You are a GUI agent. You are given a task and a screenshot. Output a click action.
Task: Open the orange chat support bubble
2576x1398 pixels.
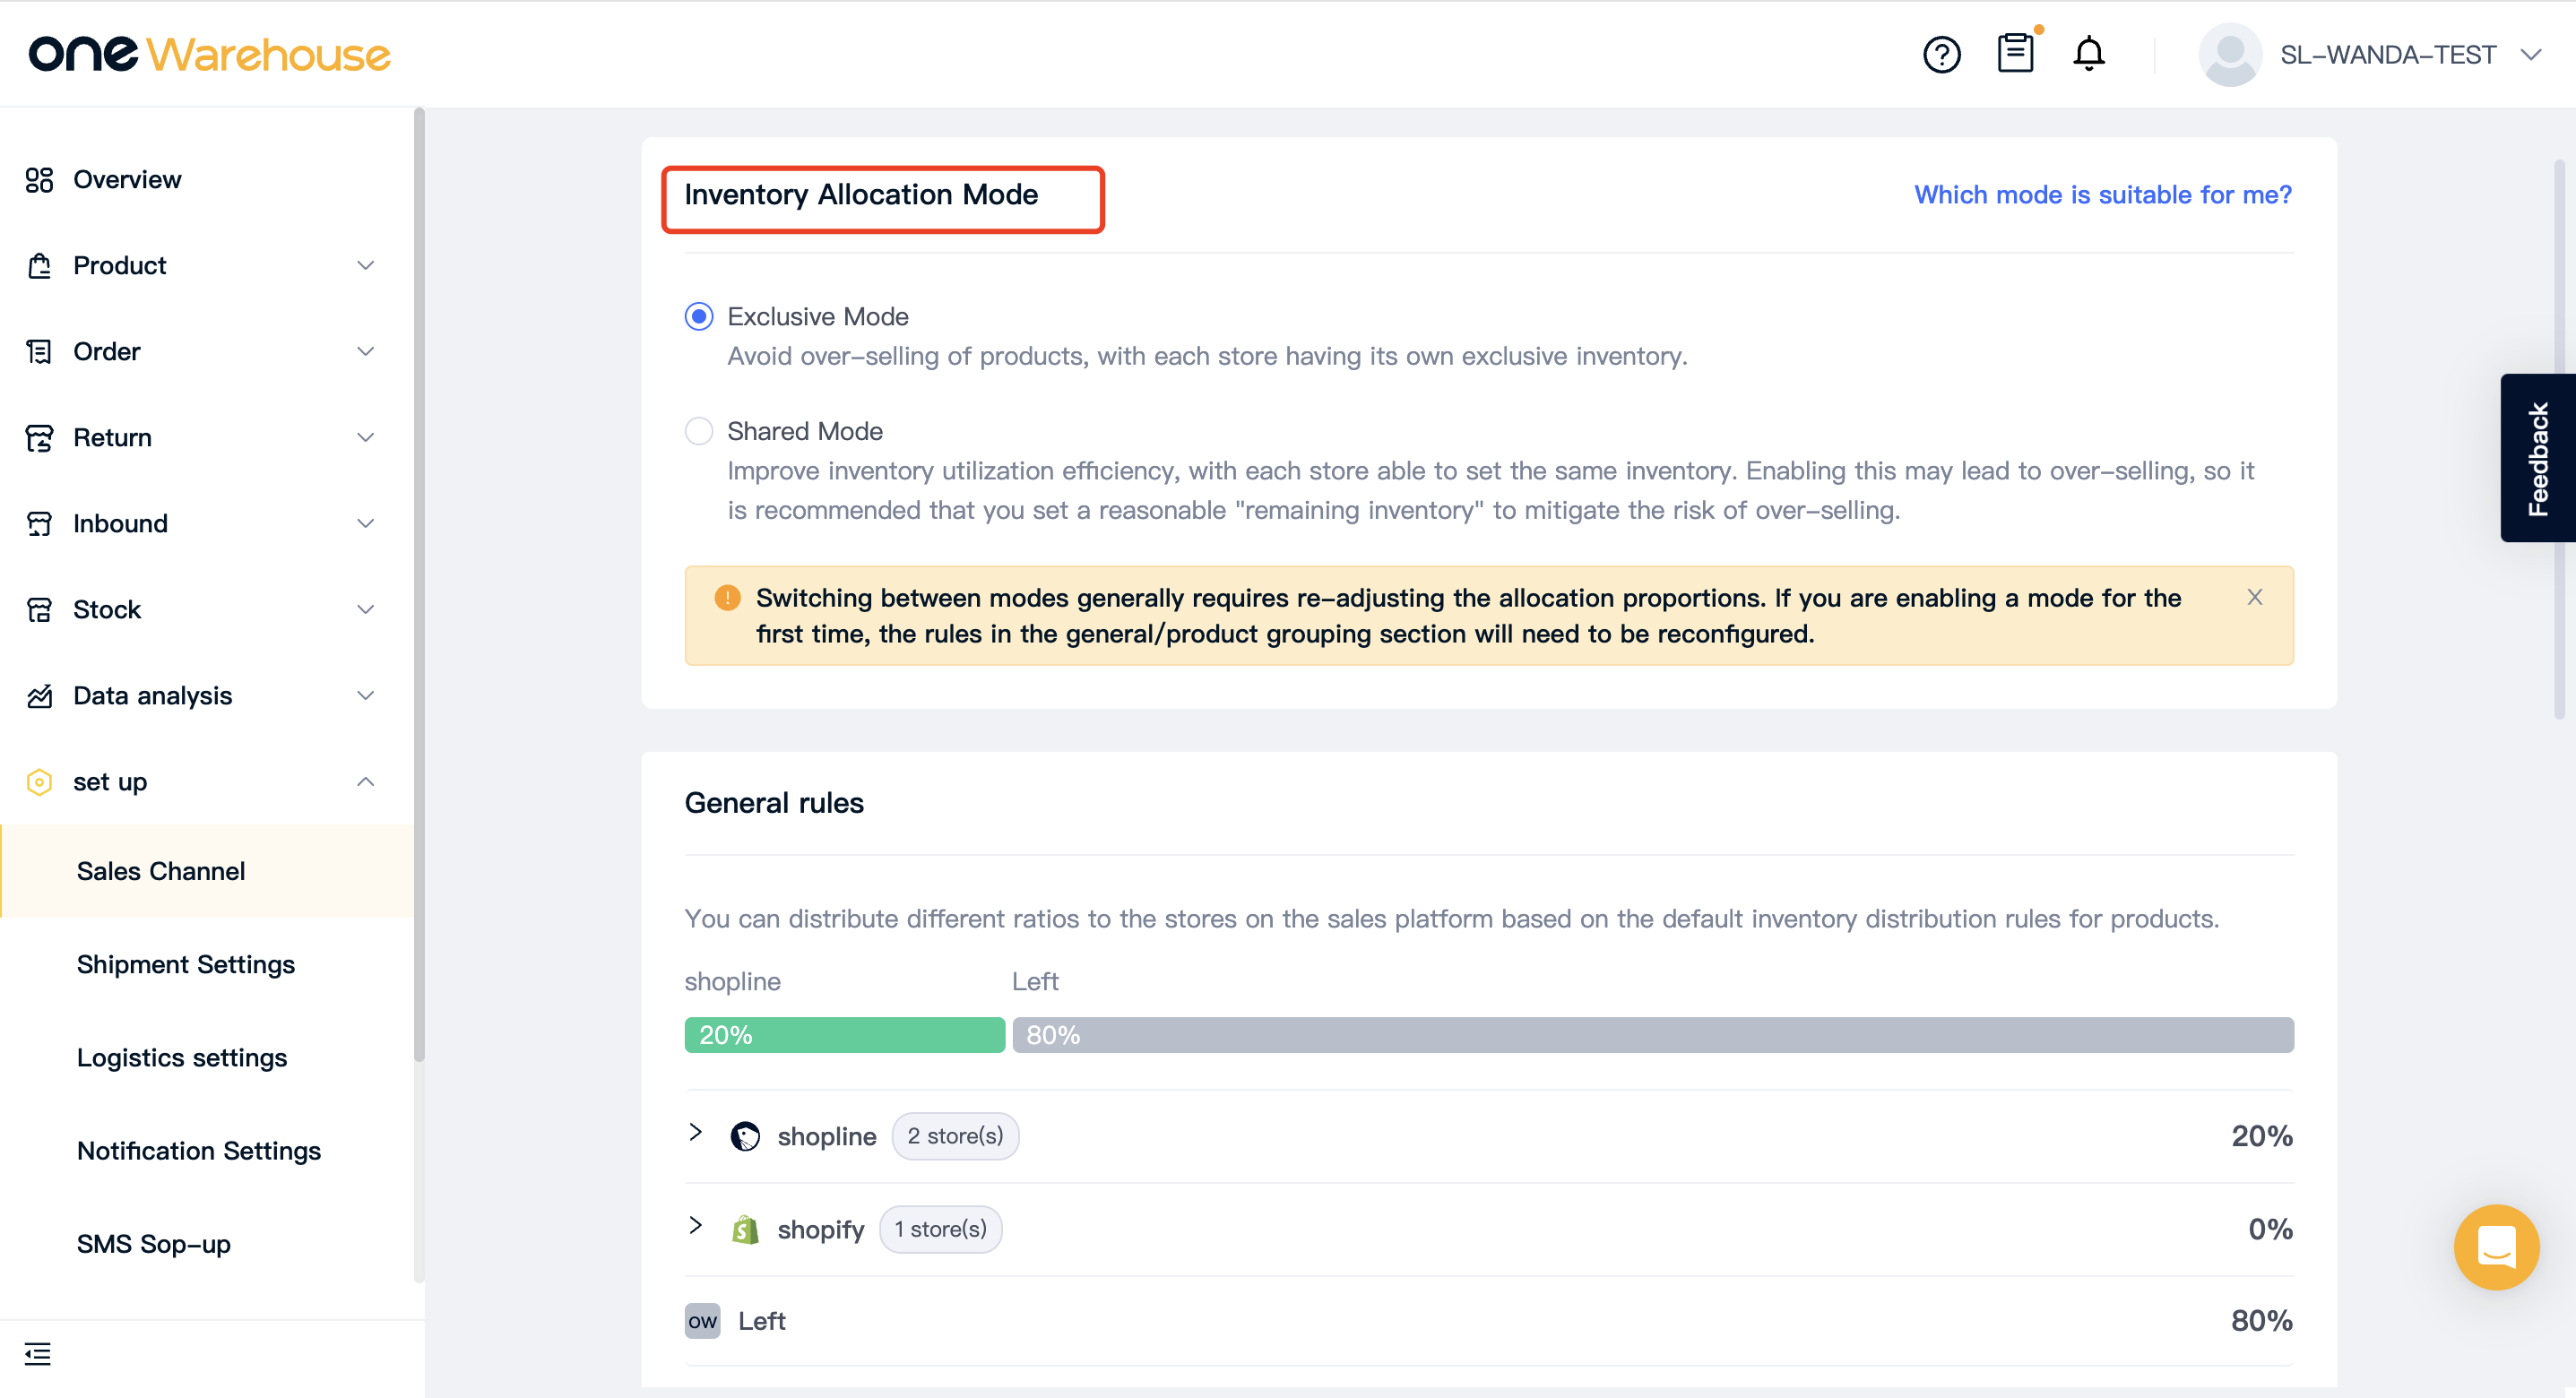pyautogui.click(x=2496, y=1247)
